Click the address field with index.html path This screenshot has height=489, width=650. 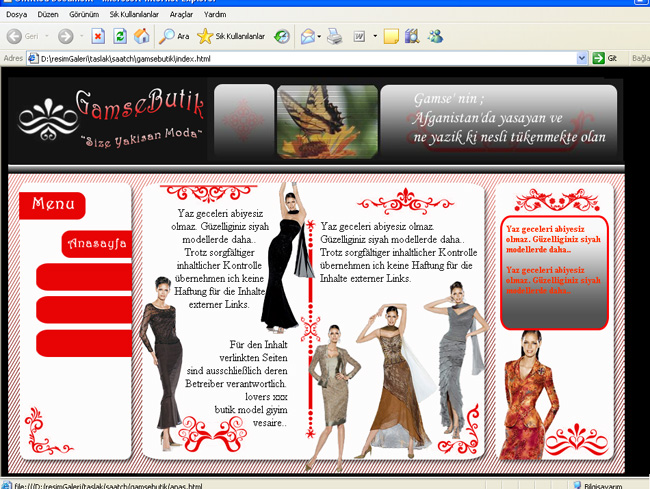pos(308,58)
